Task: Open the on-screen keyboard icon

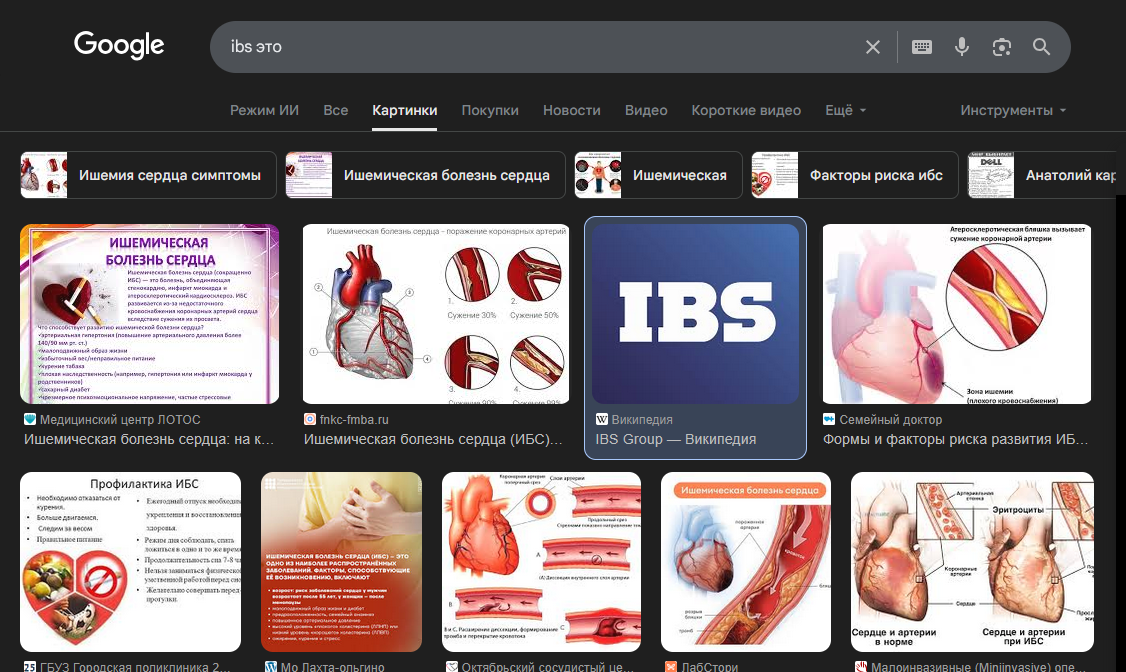Action: 922,47
